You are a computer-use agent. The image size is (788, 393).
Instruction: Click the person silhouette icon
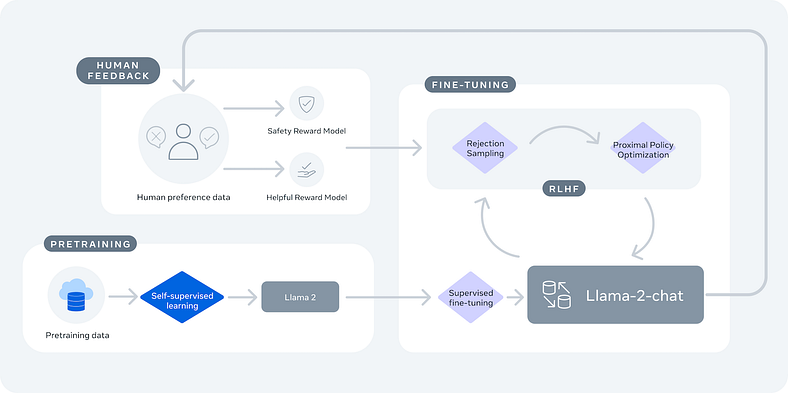(183, 141)
